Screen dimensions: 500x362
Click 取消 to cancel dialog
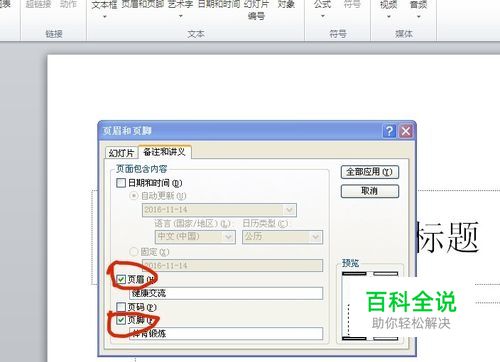click(x=370, y=191)
